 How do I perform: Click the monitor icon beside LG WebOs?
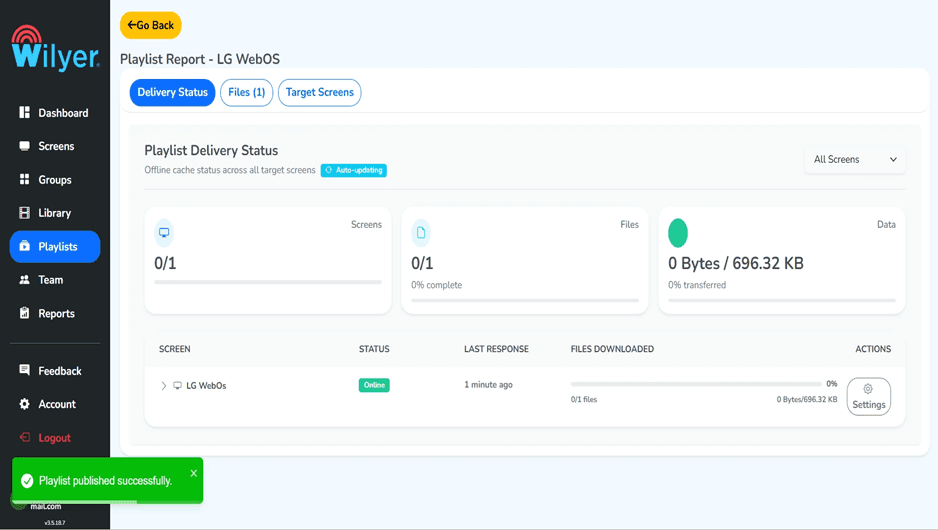pyautogui.click(x=177, y=386)
